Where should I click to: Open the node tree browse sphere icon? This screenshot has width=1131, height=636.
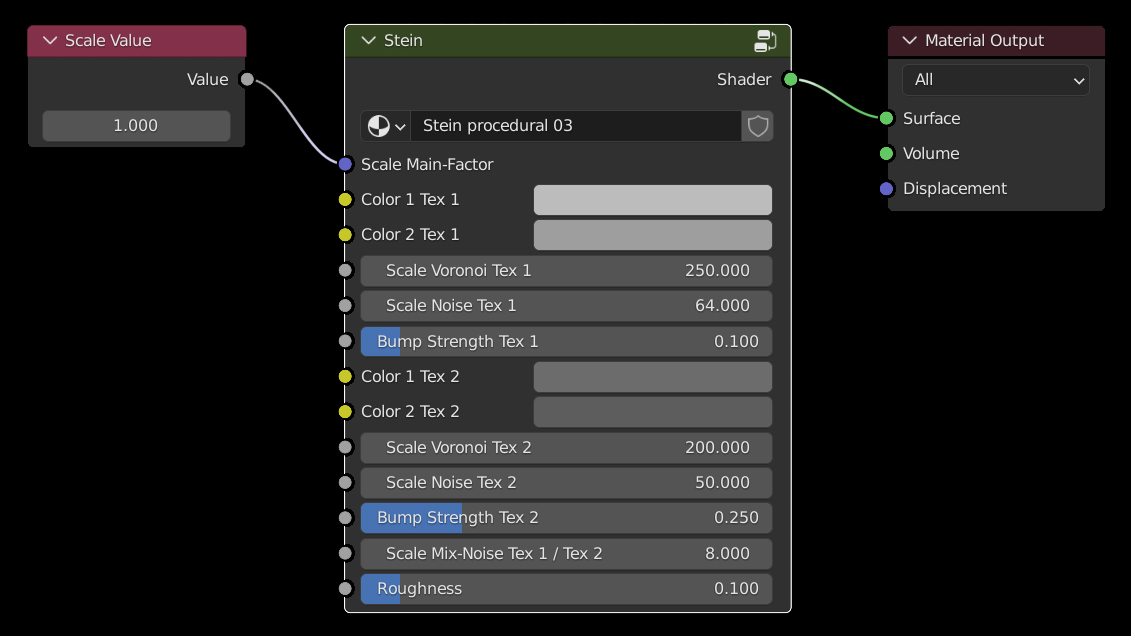tap(386, 126)
